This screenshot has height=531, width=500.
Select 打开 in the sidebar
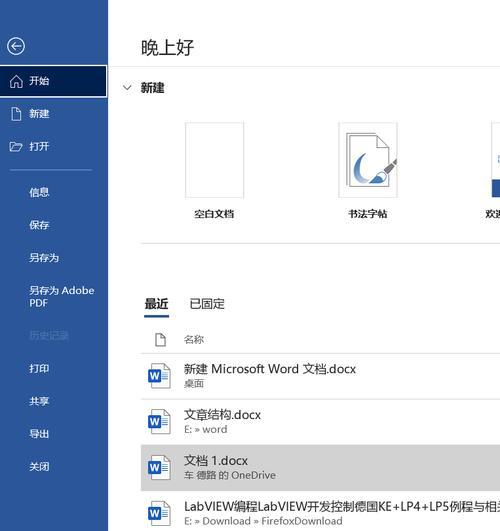tap(53, 147)
